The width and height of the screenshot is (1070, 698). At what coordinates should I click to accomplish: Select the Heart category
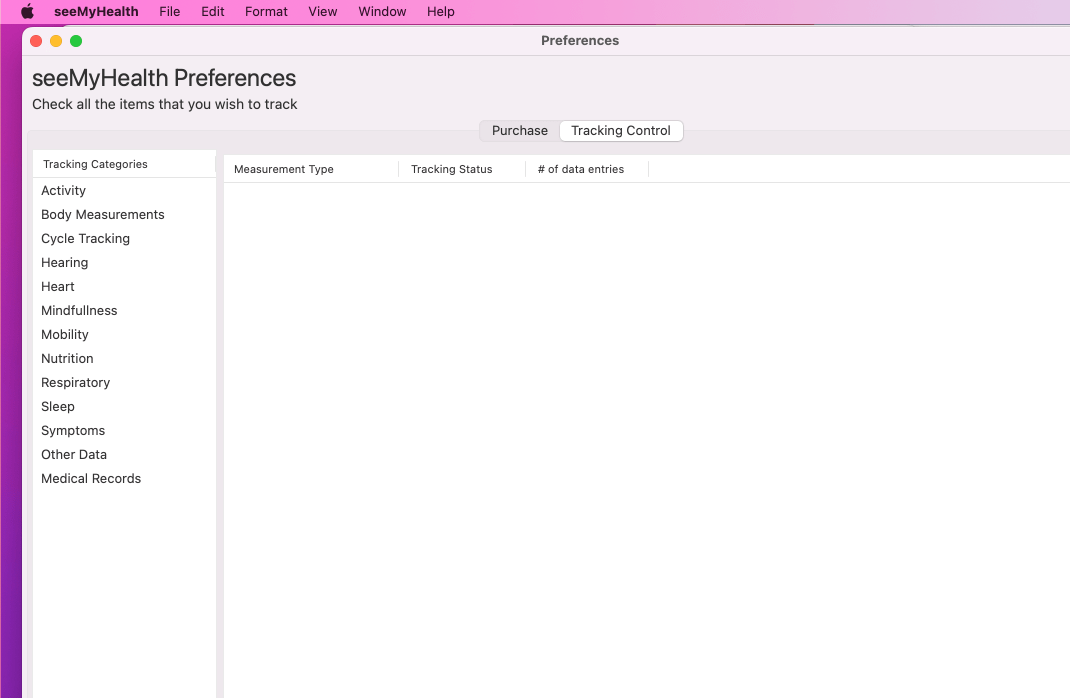click(124, 287)
